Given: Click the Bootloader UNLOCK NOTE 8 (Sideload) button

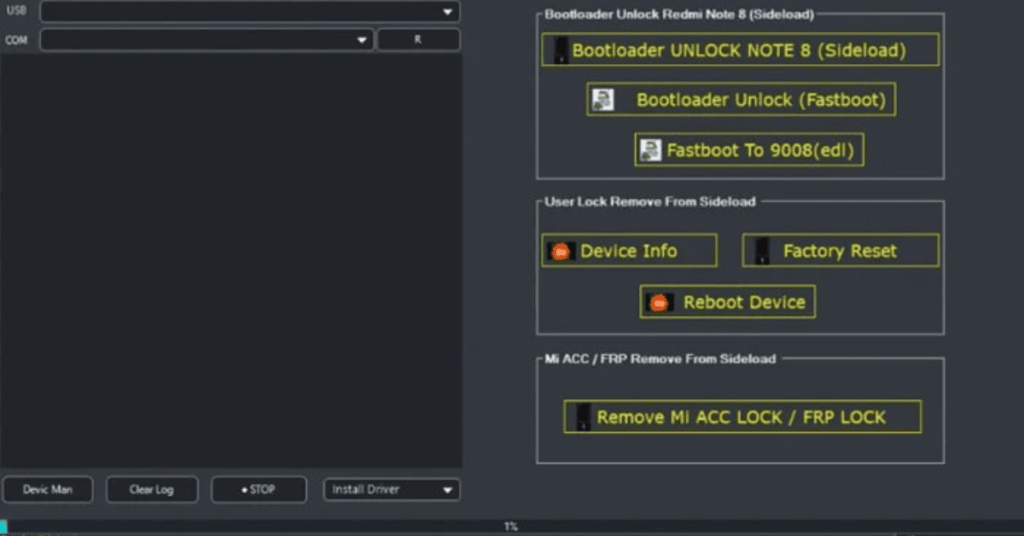Looking at the screenshot, I should [740, 50].
